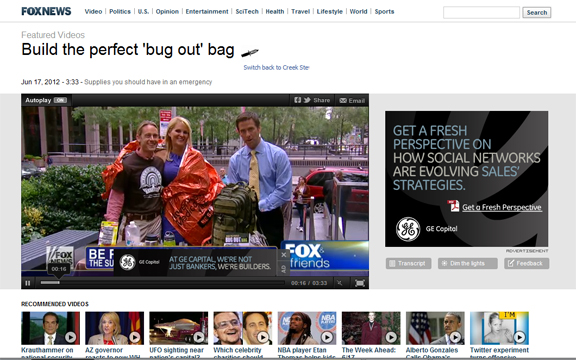Open the U.S. news section

[x=143, y=11]
